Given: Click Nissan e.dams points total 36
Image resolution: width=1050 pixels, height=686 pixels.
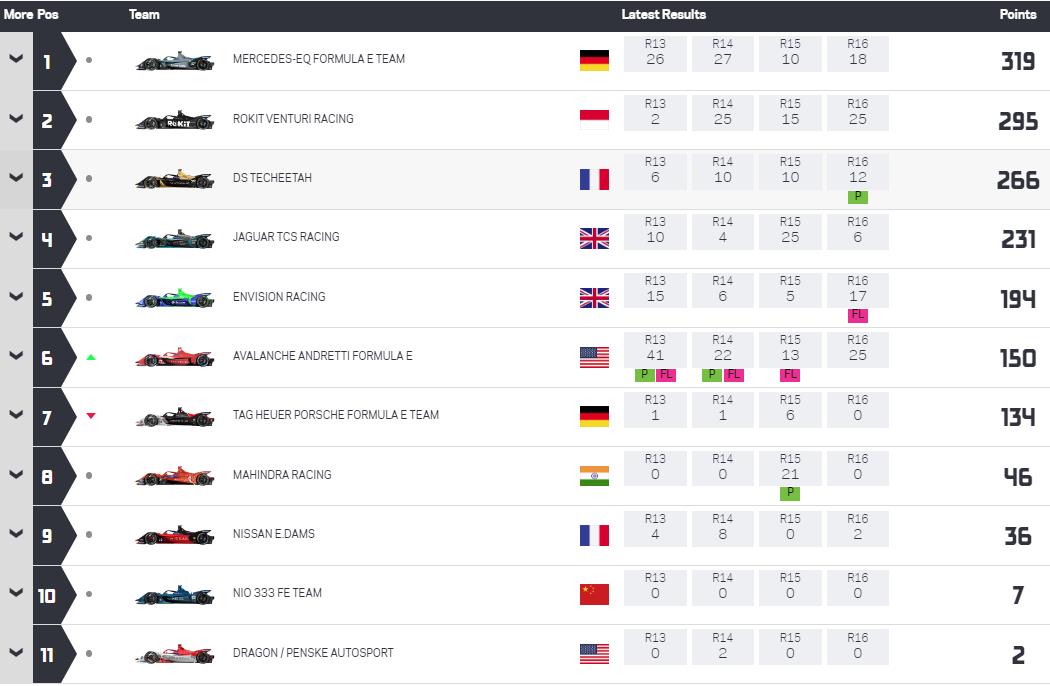Looking at the screenshot, I should pyautogui.click(x=1018, y=536).
